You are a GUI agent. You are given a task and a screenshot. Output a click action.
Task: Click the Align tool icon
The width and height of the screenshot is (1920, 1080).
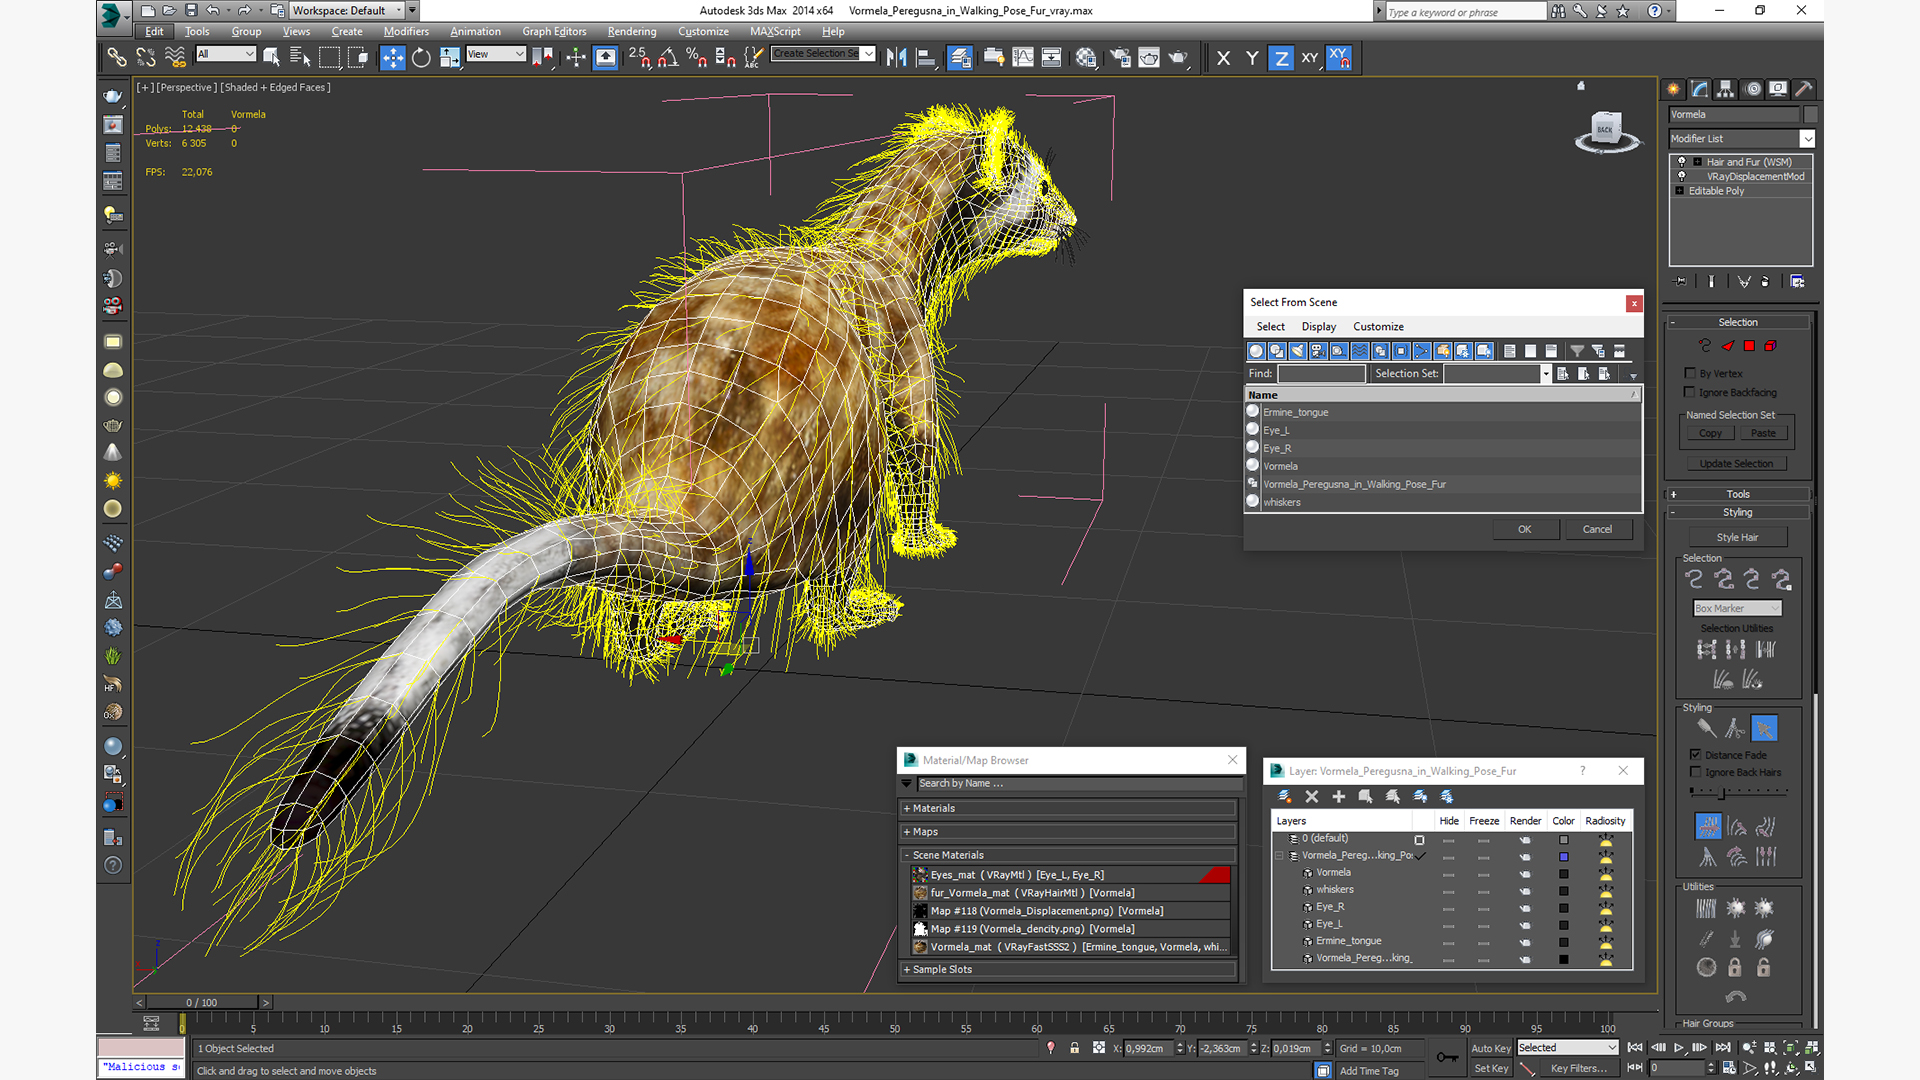pyautogui.click(x=926, y=58)
